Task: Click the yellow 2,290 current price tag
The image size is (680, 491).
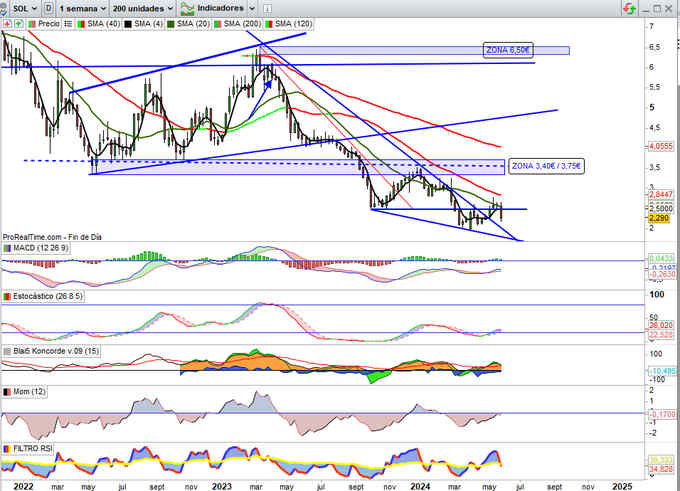Action: 659,218
